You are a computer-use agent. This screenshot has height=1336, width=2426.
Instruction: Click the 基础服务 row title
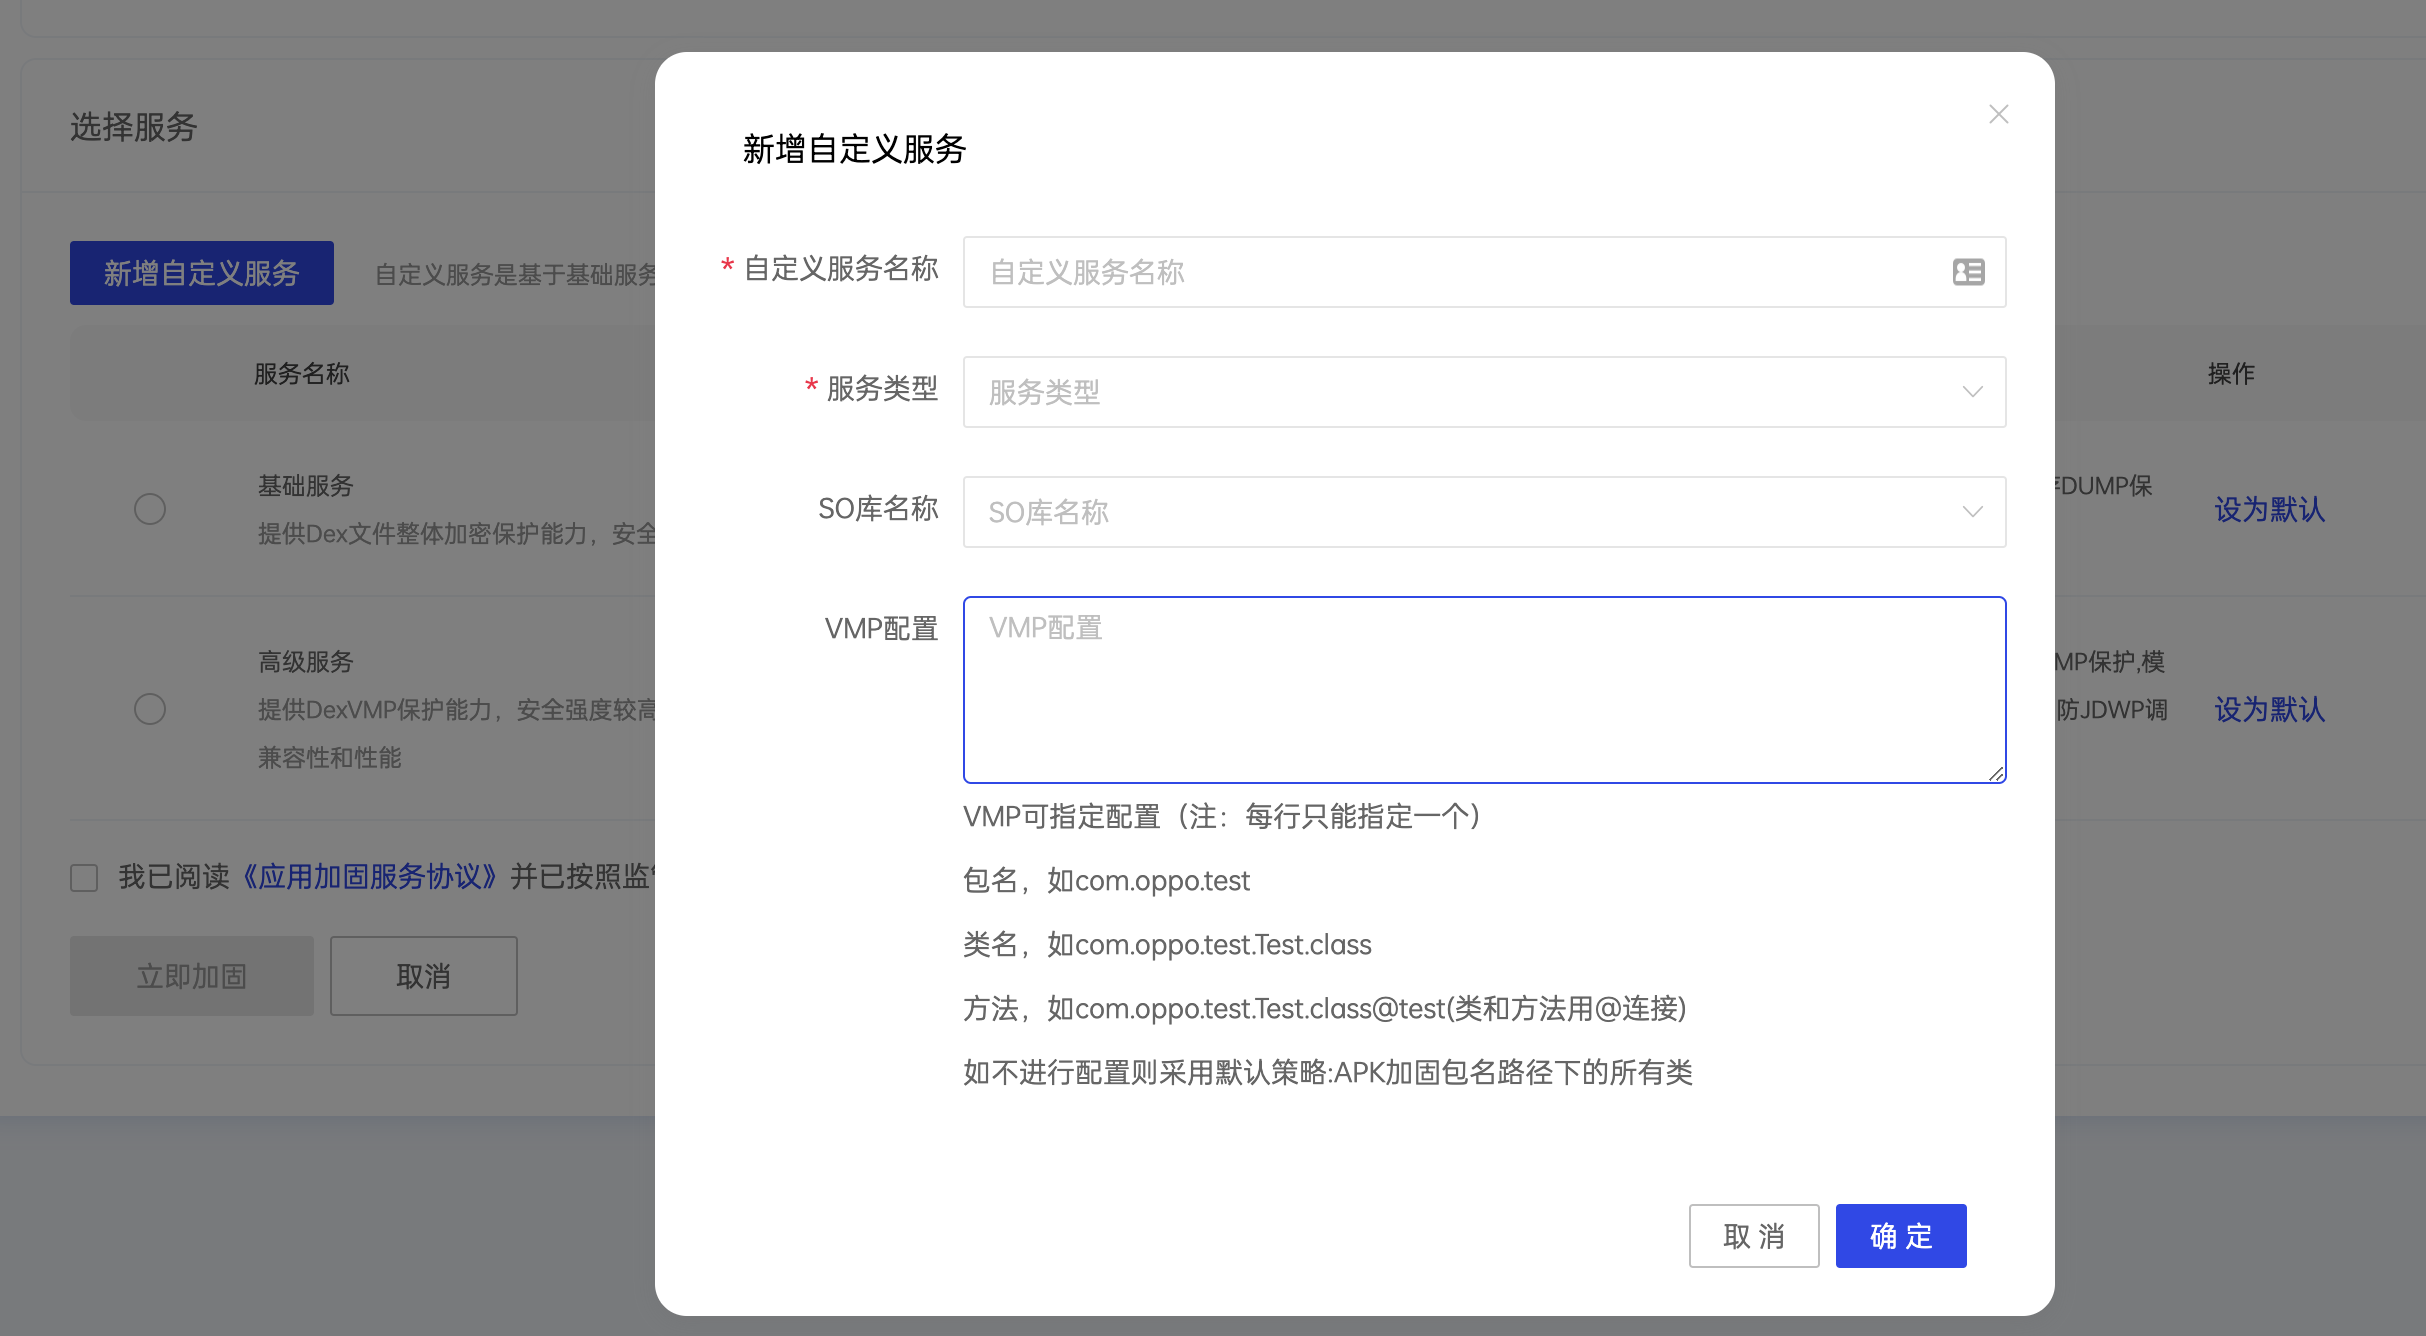306,486
